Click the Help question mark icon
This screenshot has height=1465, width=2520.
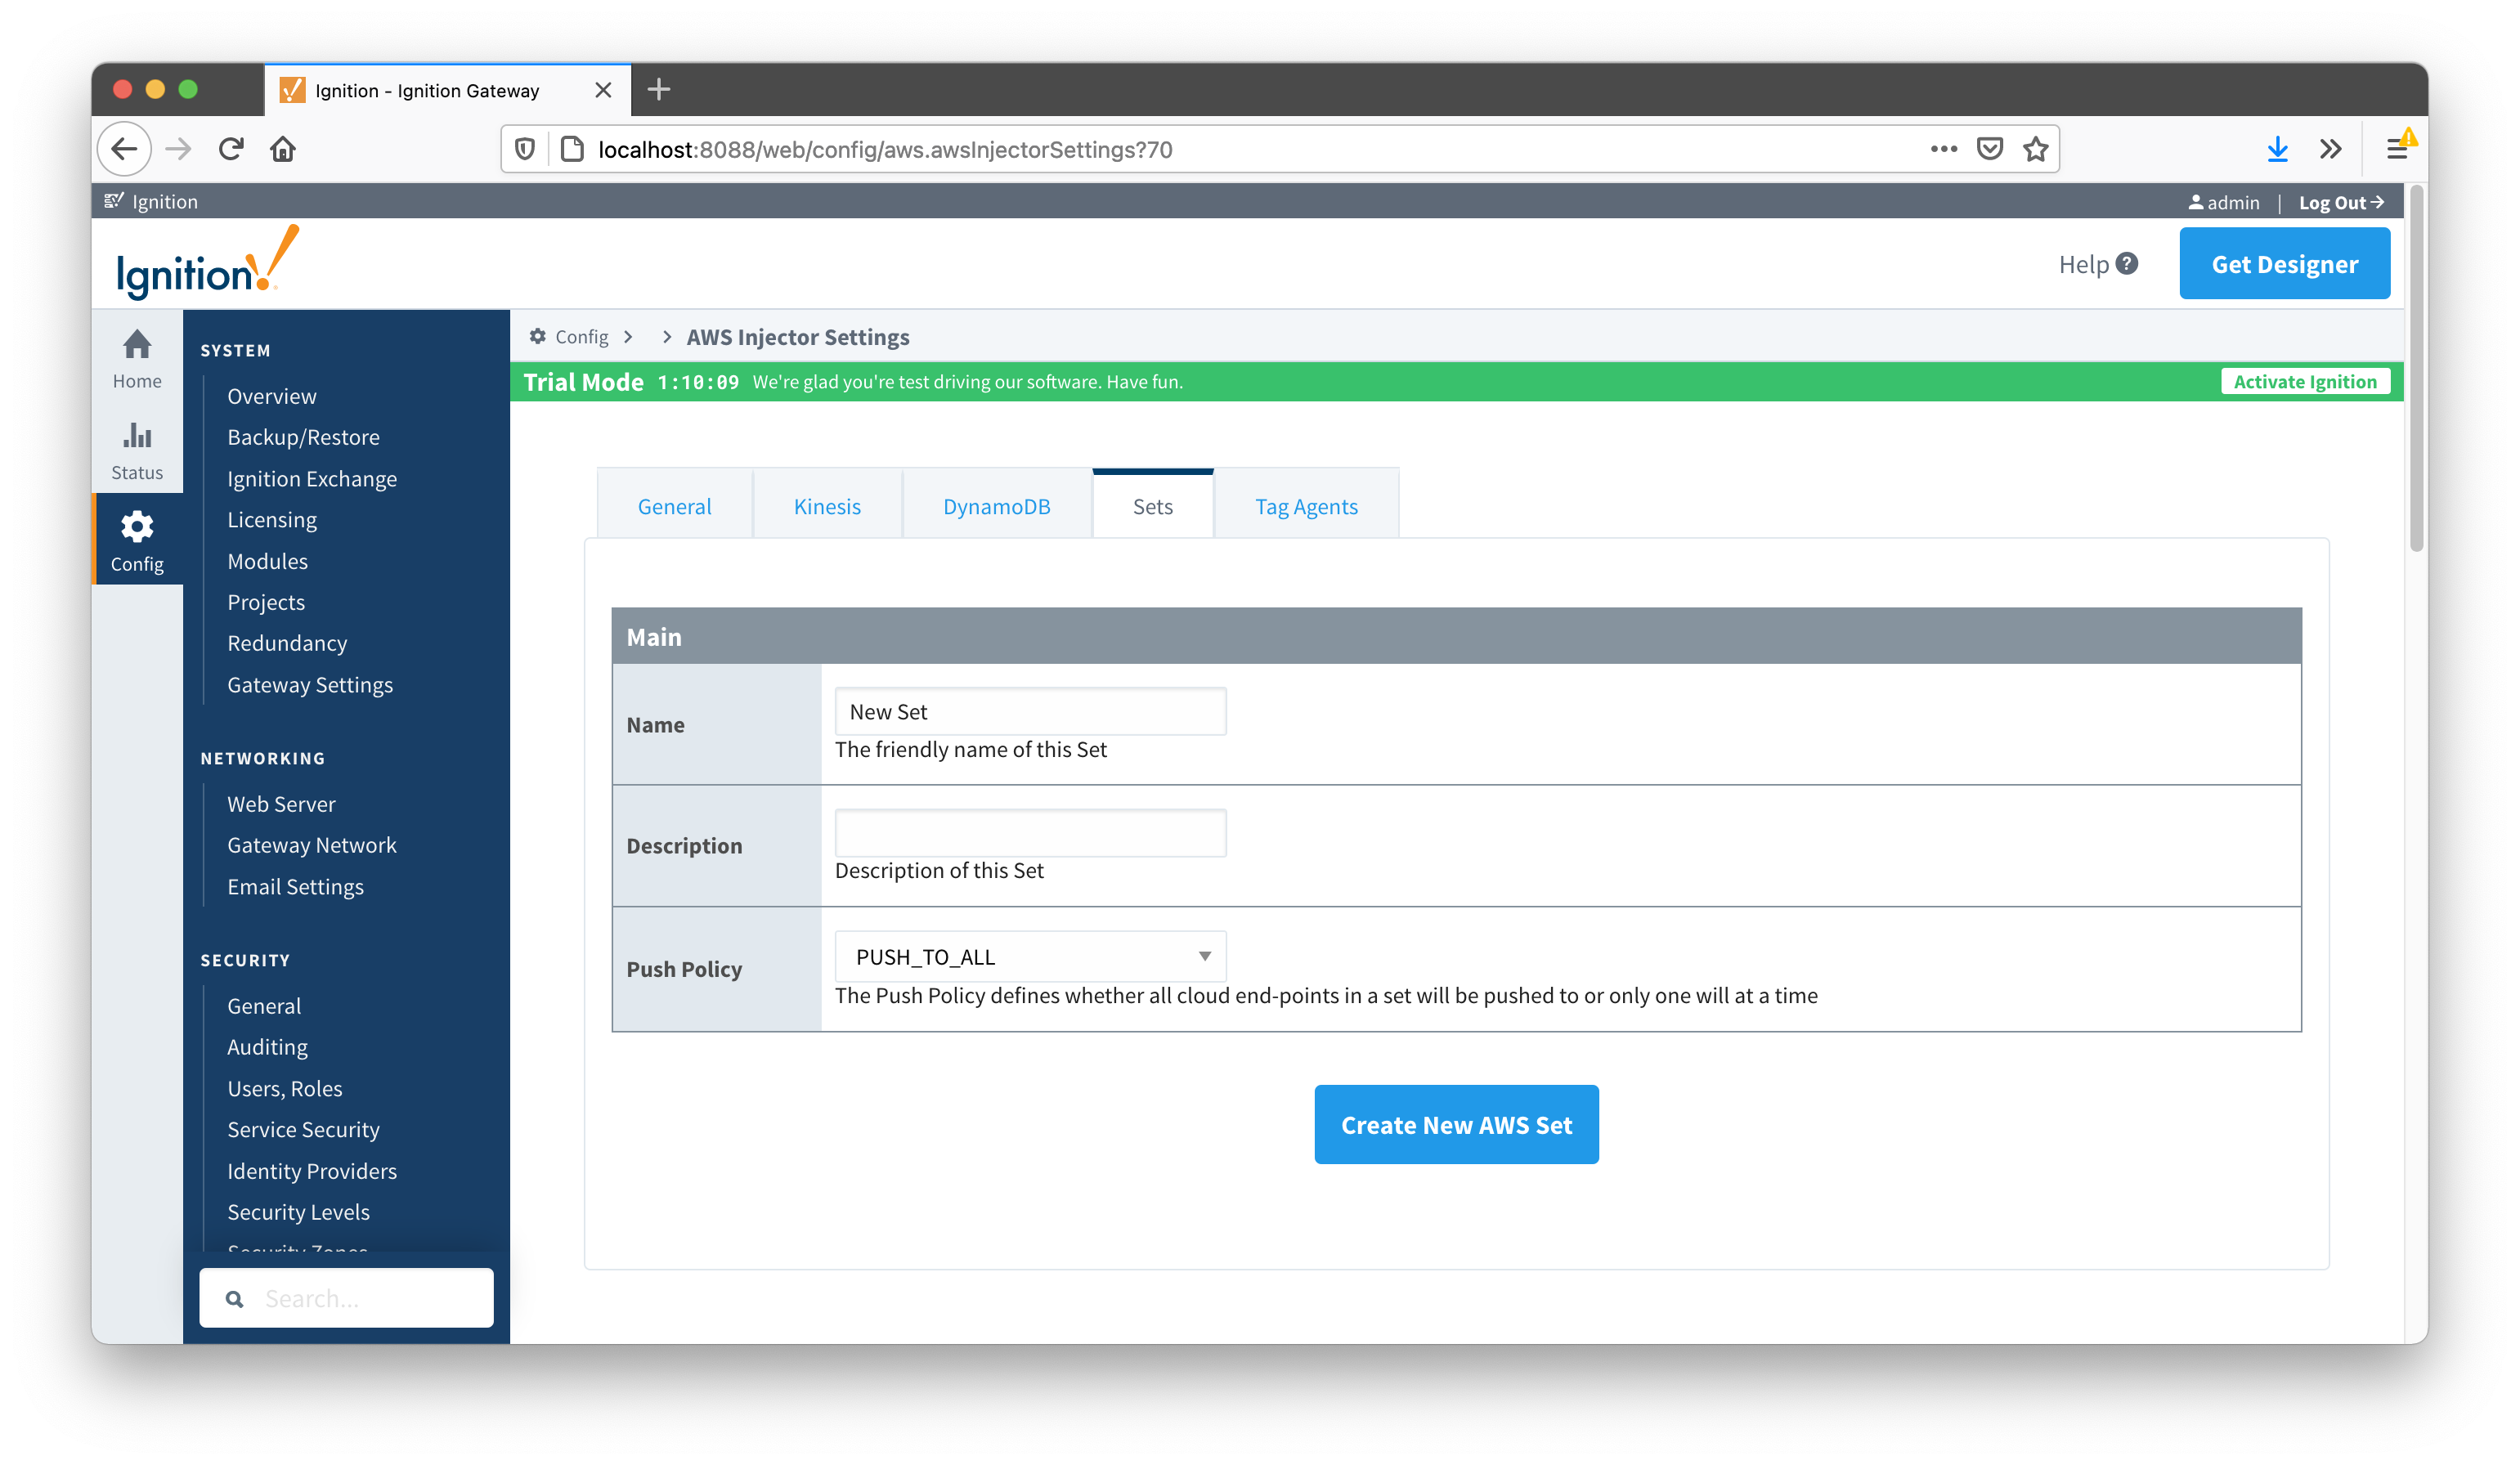(2127, 264)
